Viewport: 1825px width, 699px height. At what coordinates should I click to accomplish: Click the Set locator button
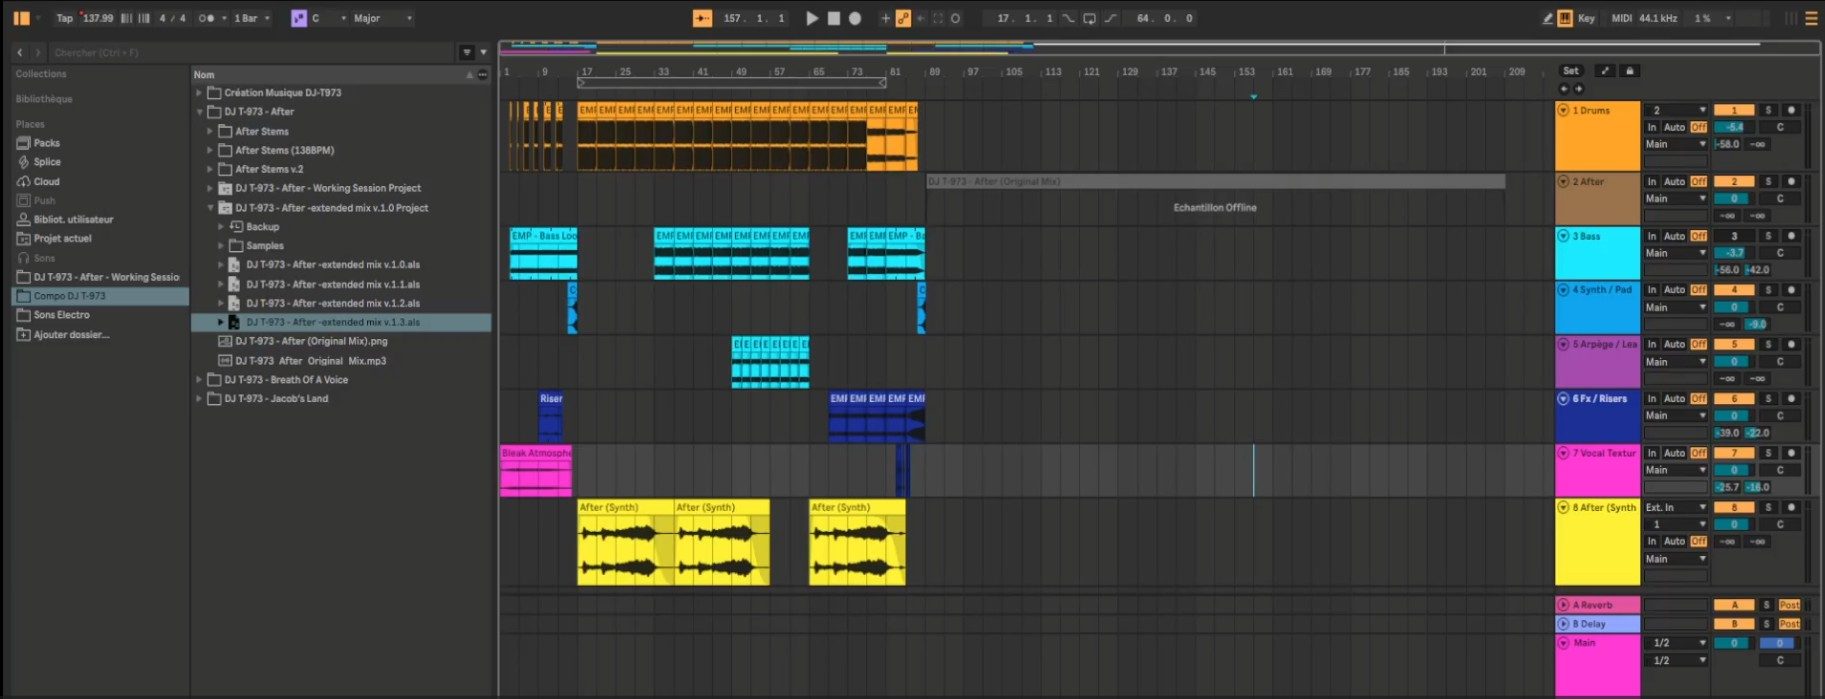point(1571,71)
